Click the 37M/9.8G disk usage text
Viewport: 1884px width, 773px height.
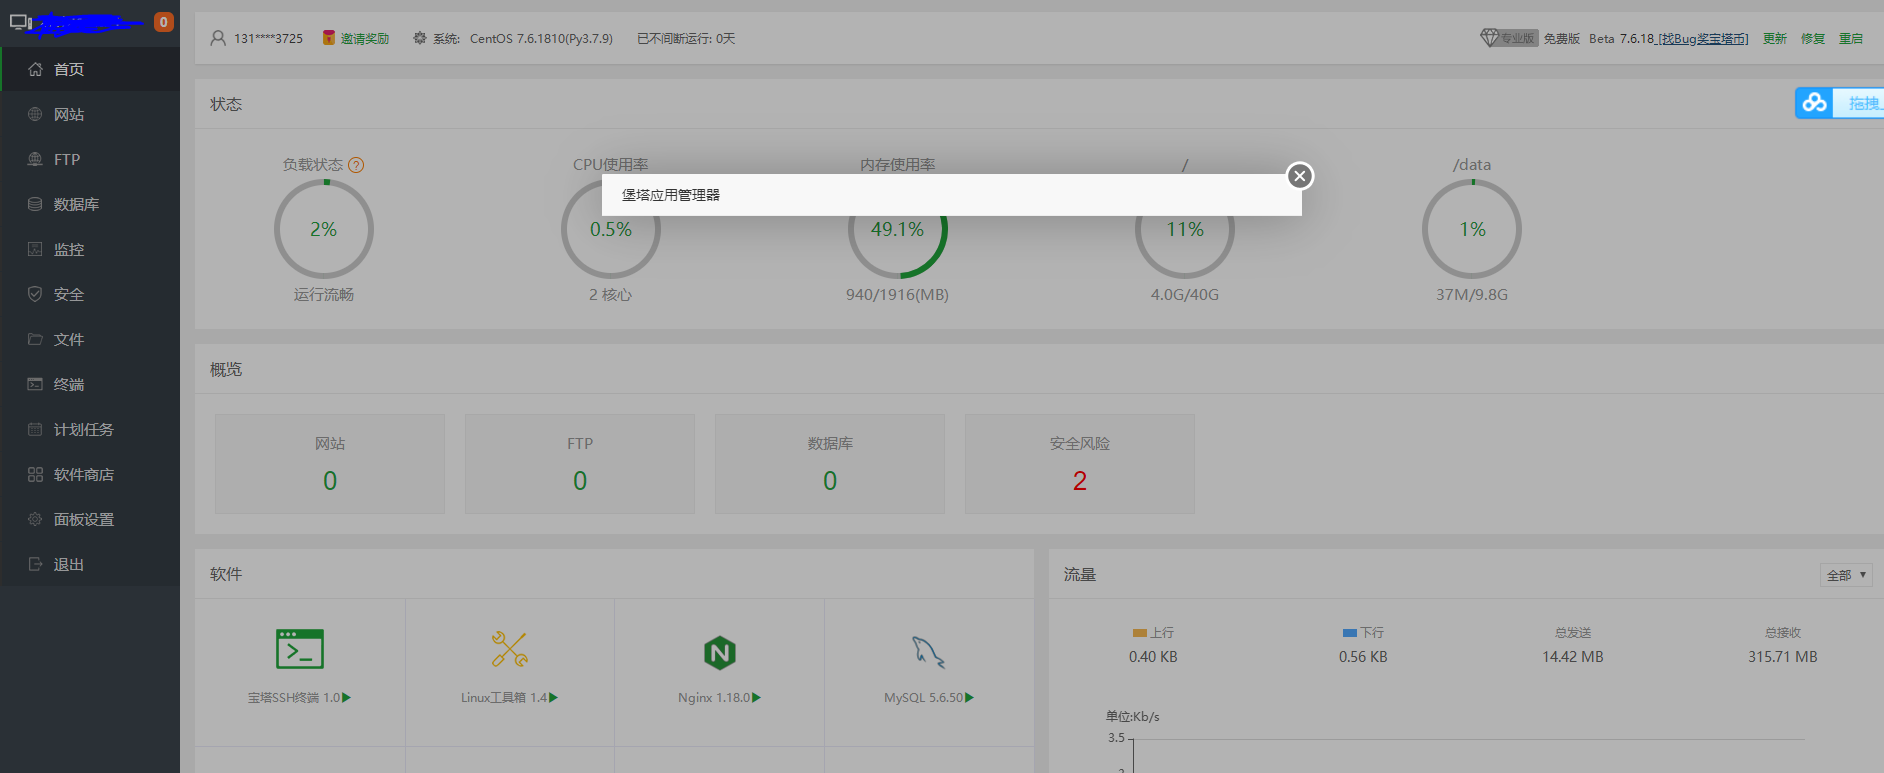pos(1472,295)
